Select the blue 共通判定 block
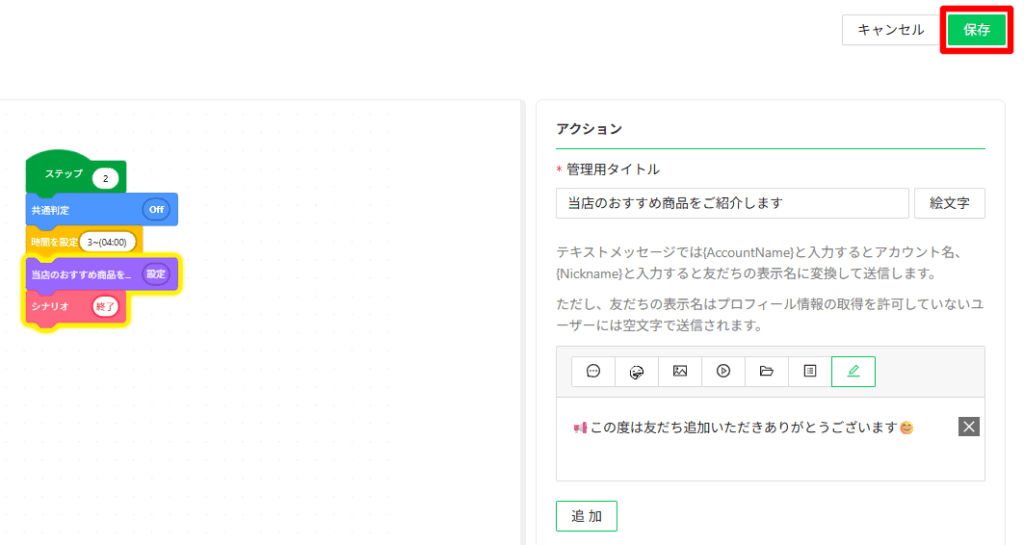 pyautogui.click(x=101, y=210)
